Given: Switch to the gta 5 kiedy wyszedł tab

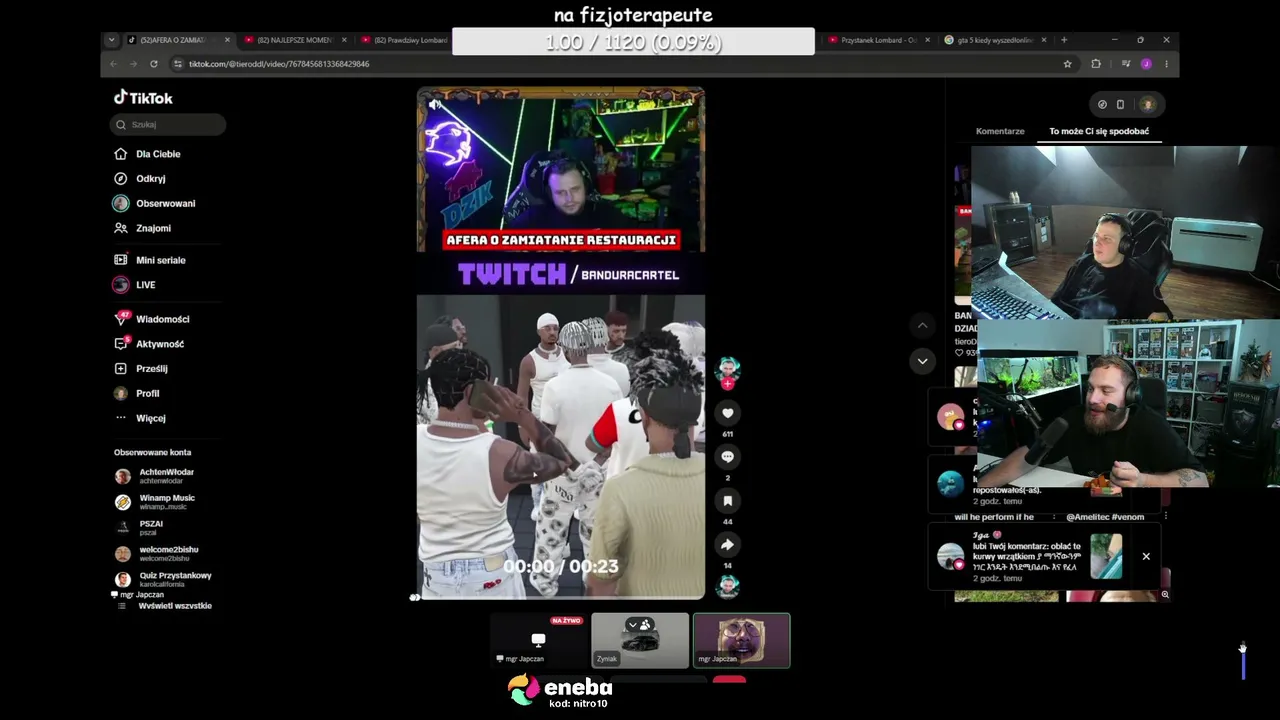Looking at the screenshot, I should pyautogui.click(x=994, y=40).
